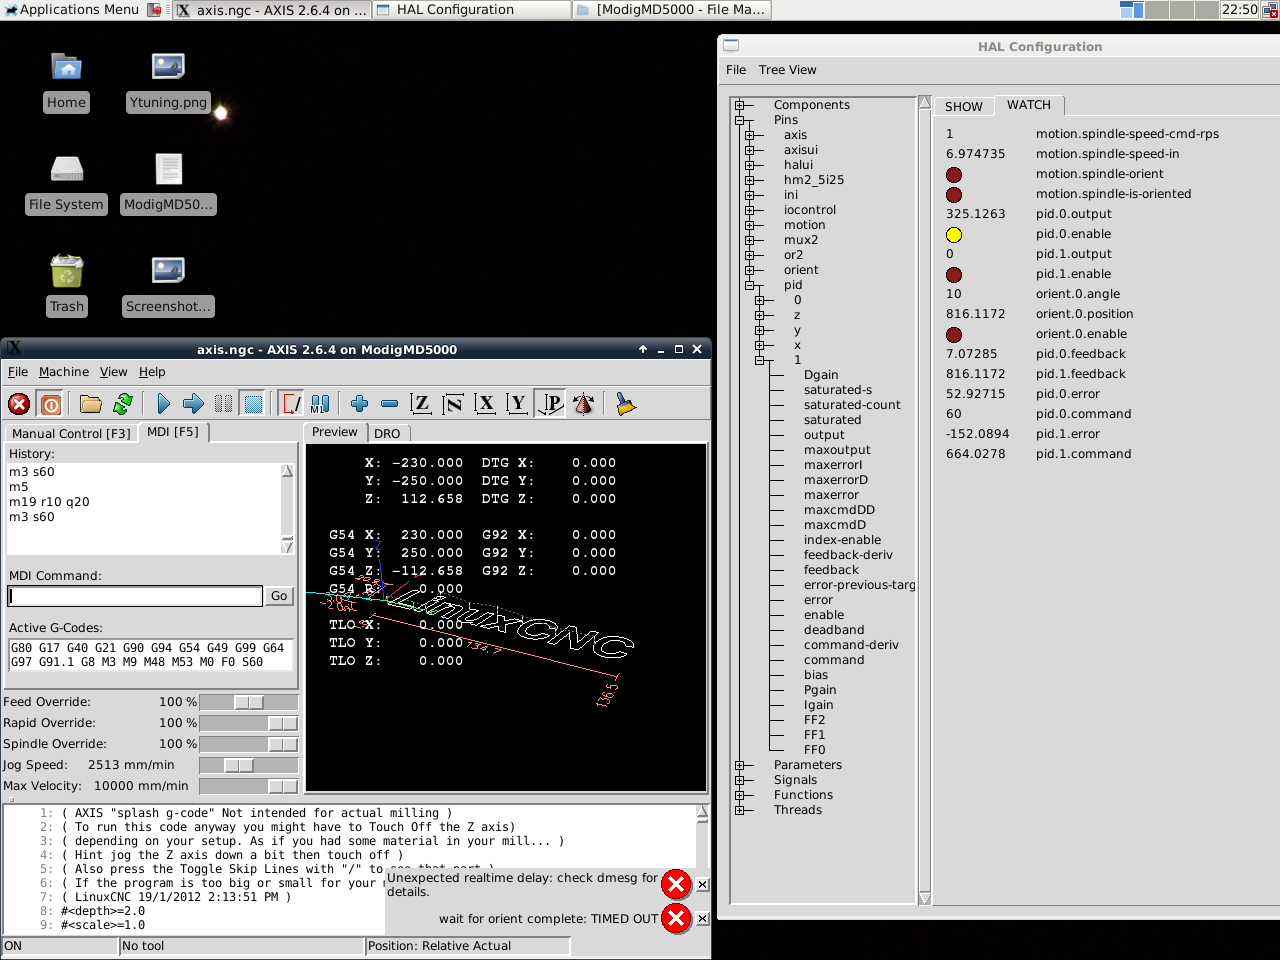Viewport: 1280px width, 960px height.
Task: Open Tree View menu in HAL Configuration
Action: [788, 70]
